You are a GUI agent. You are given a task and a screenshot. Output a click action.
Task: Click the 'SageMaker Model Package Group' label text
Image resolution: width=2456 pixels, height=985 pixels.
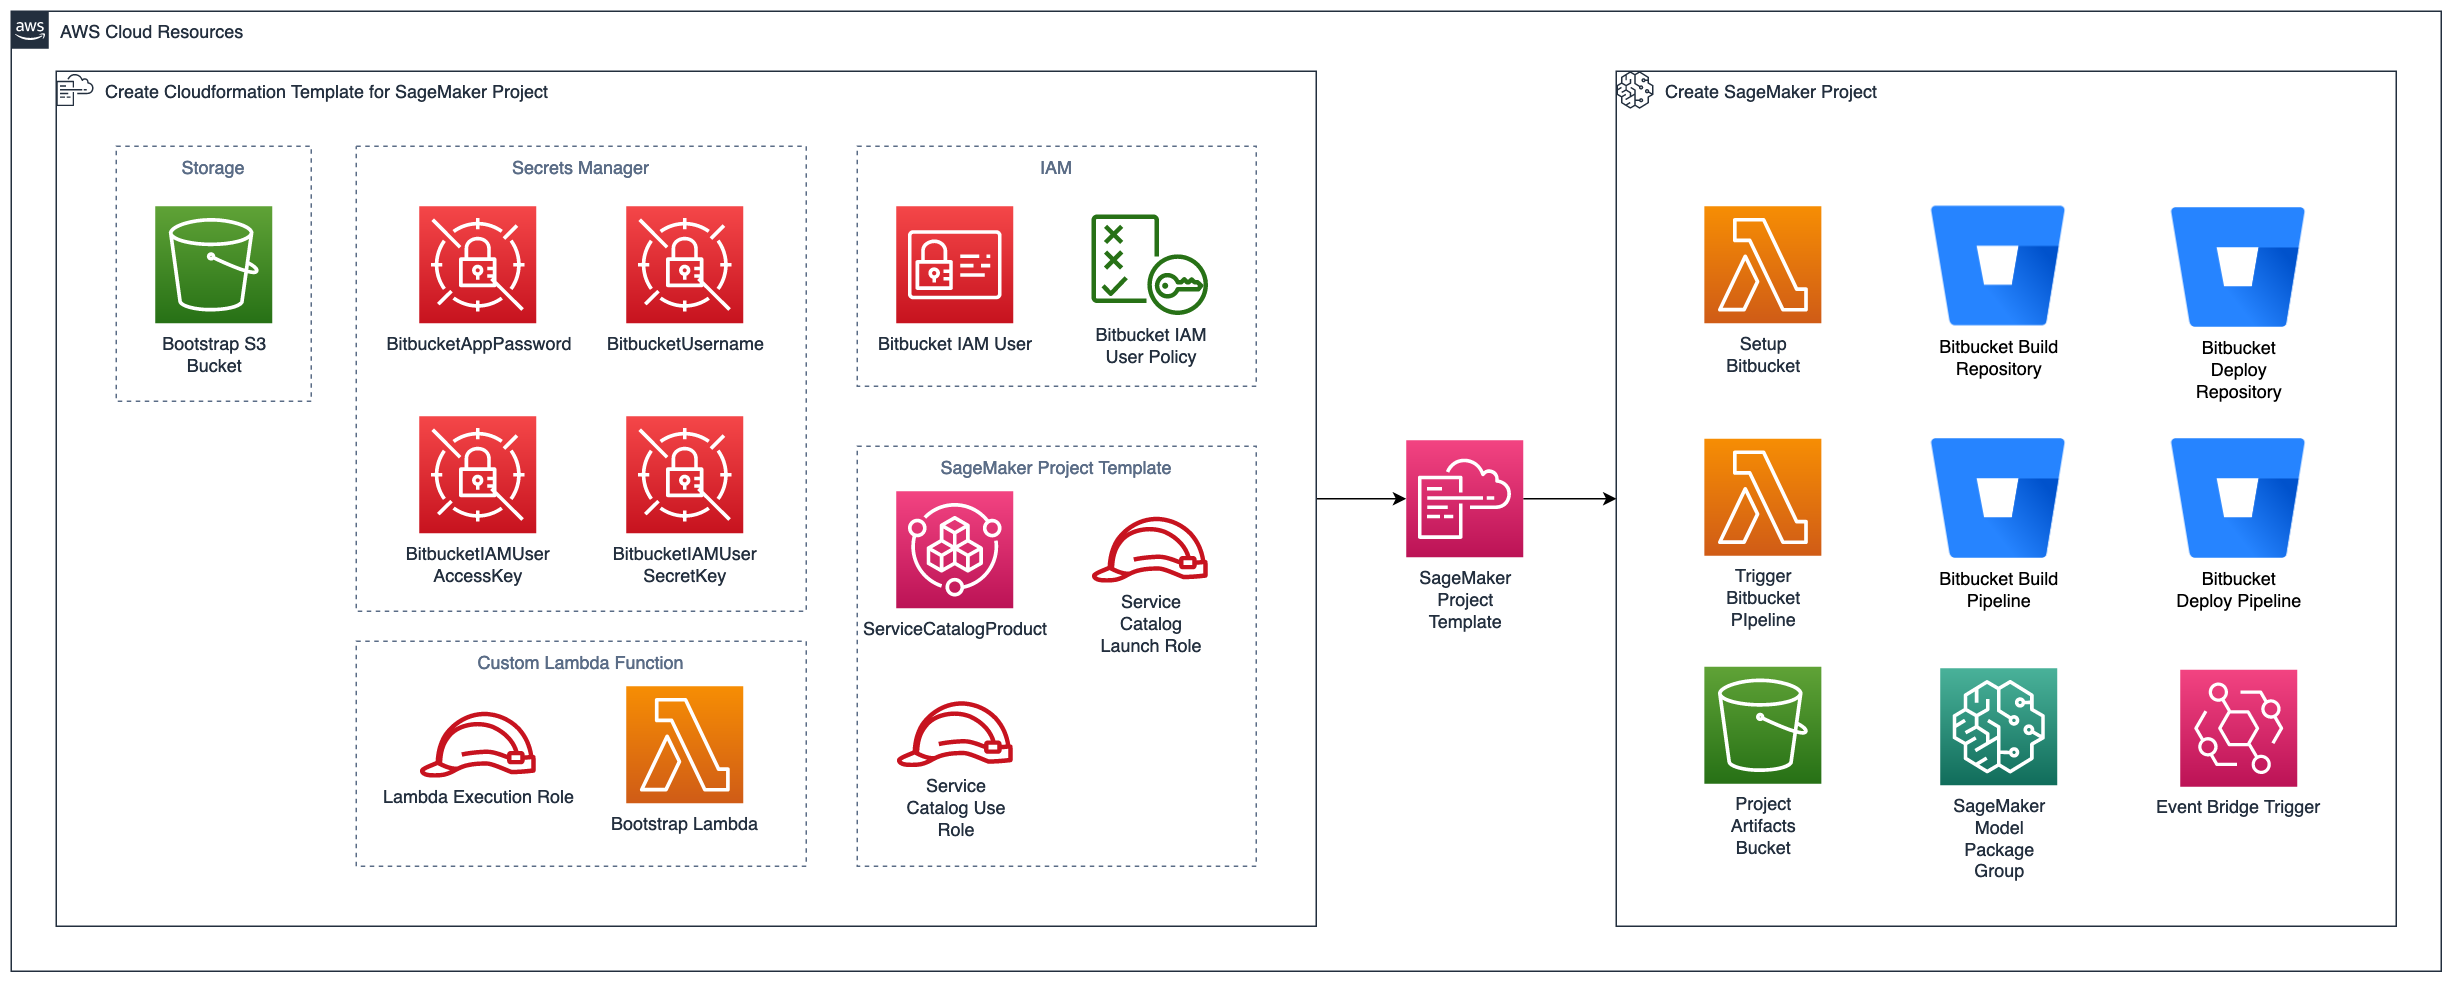1998,838
